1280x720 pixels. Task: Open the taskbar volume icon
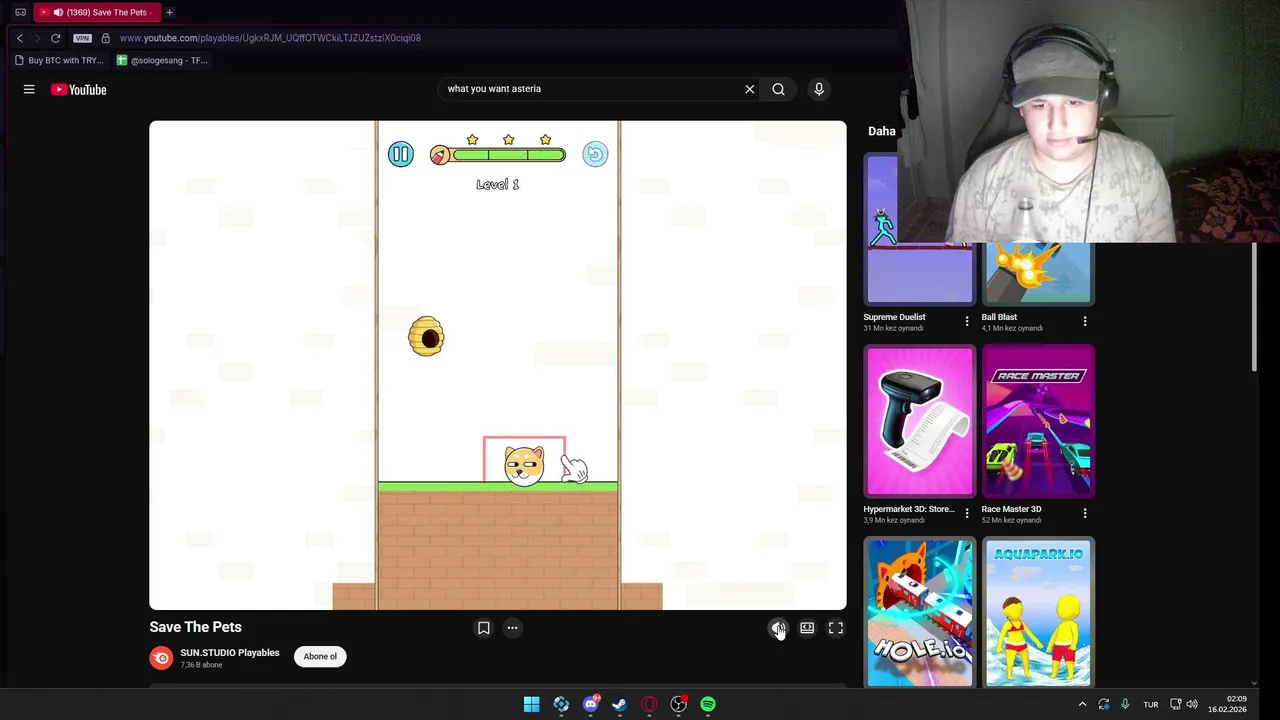(1191, 704)
